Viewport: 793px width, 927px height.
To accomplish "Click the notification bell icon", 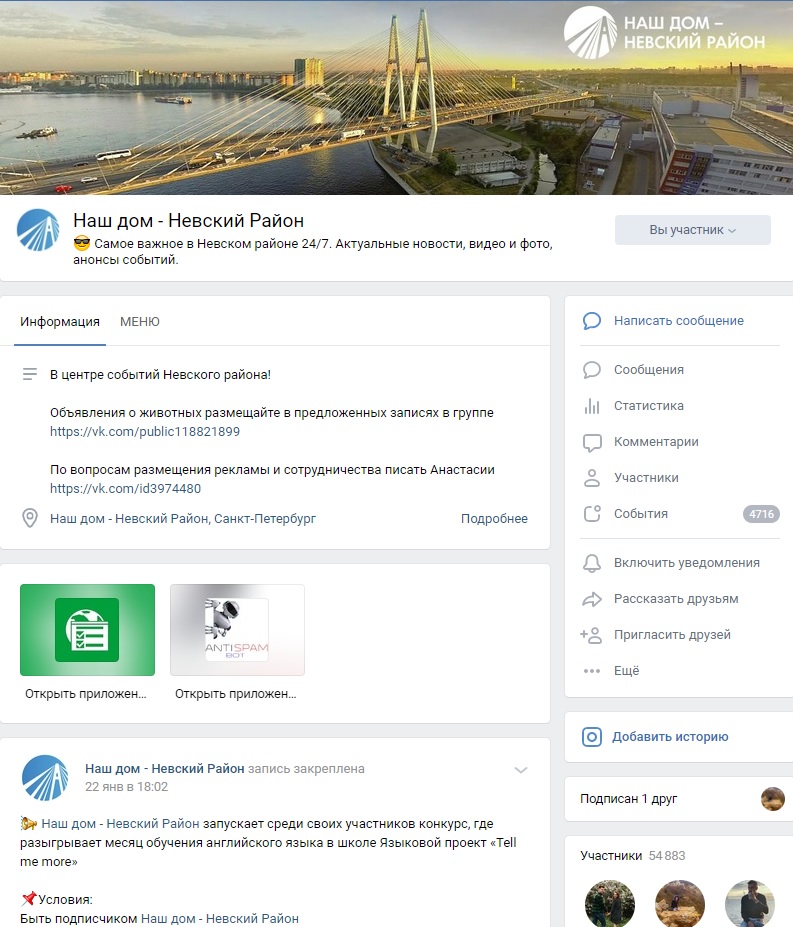I will tap(592, 563).
